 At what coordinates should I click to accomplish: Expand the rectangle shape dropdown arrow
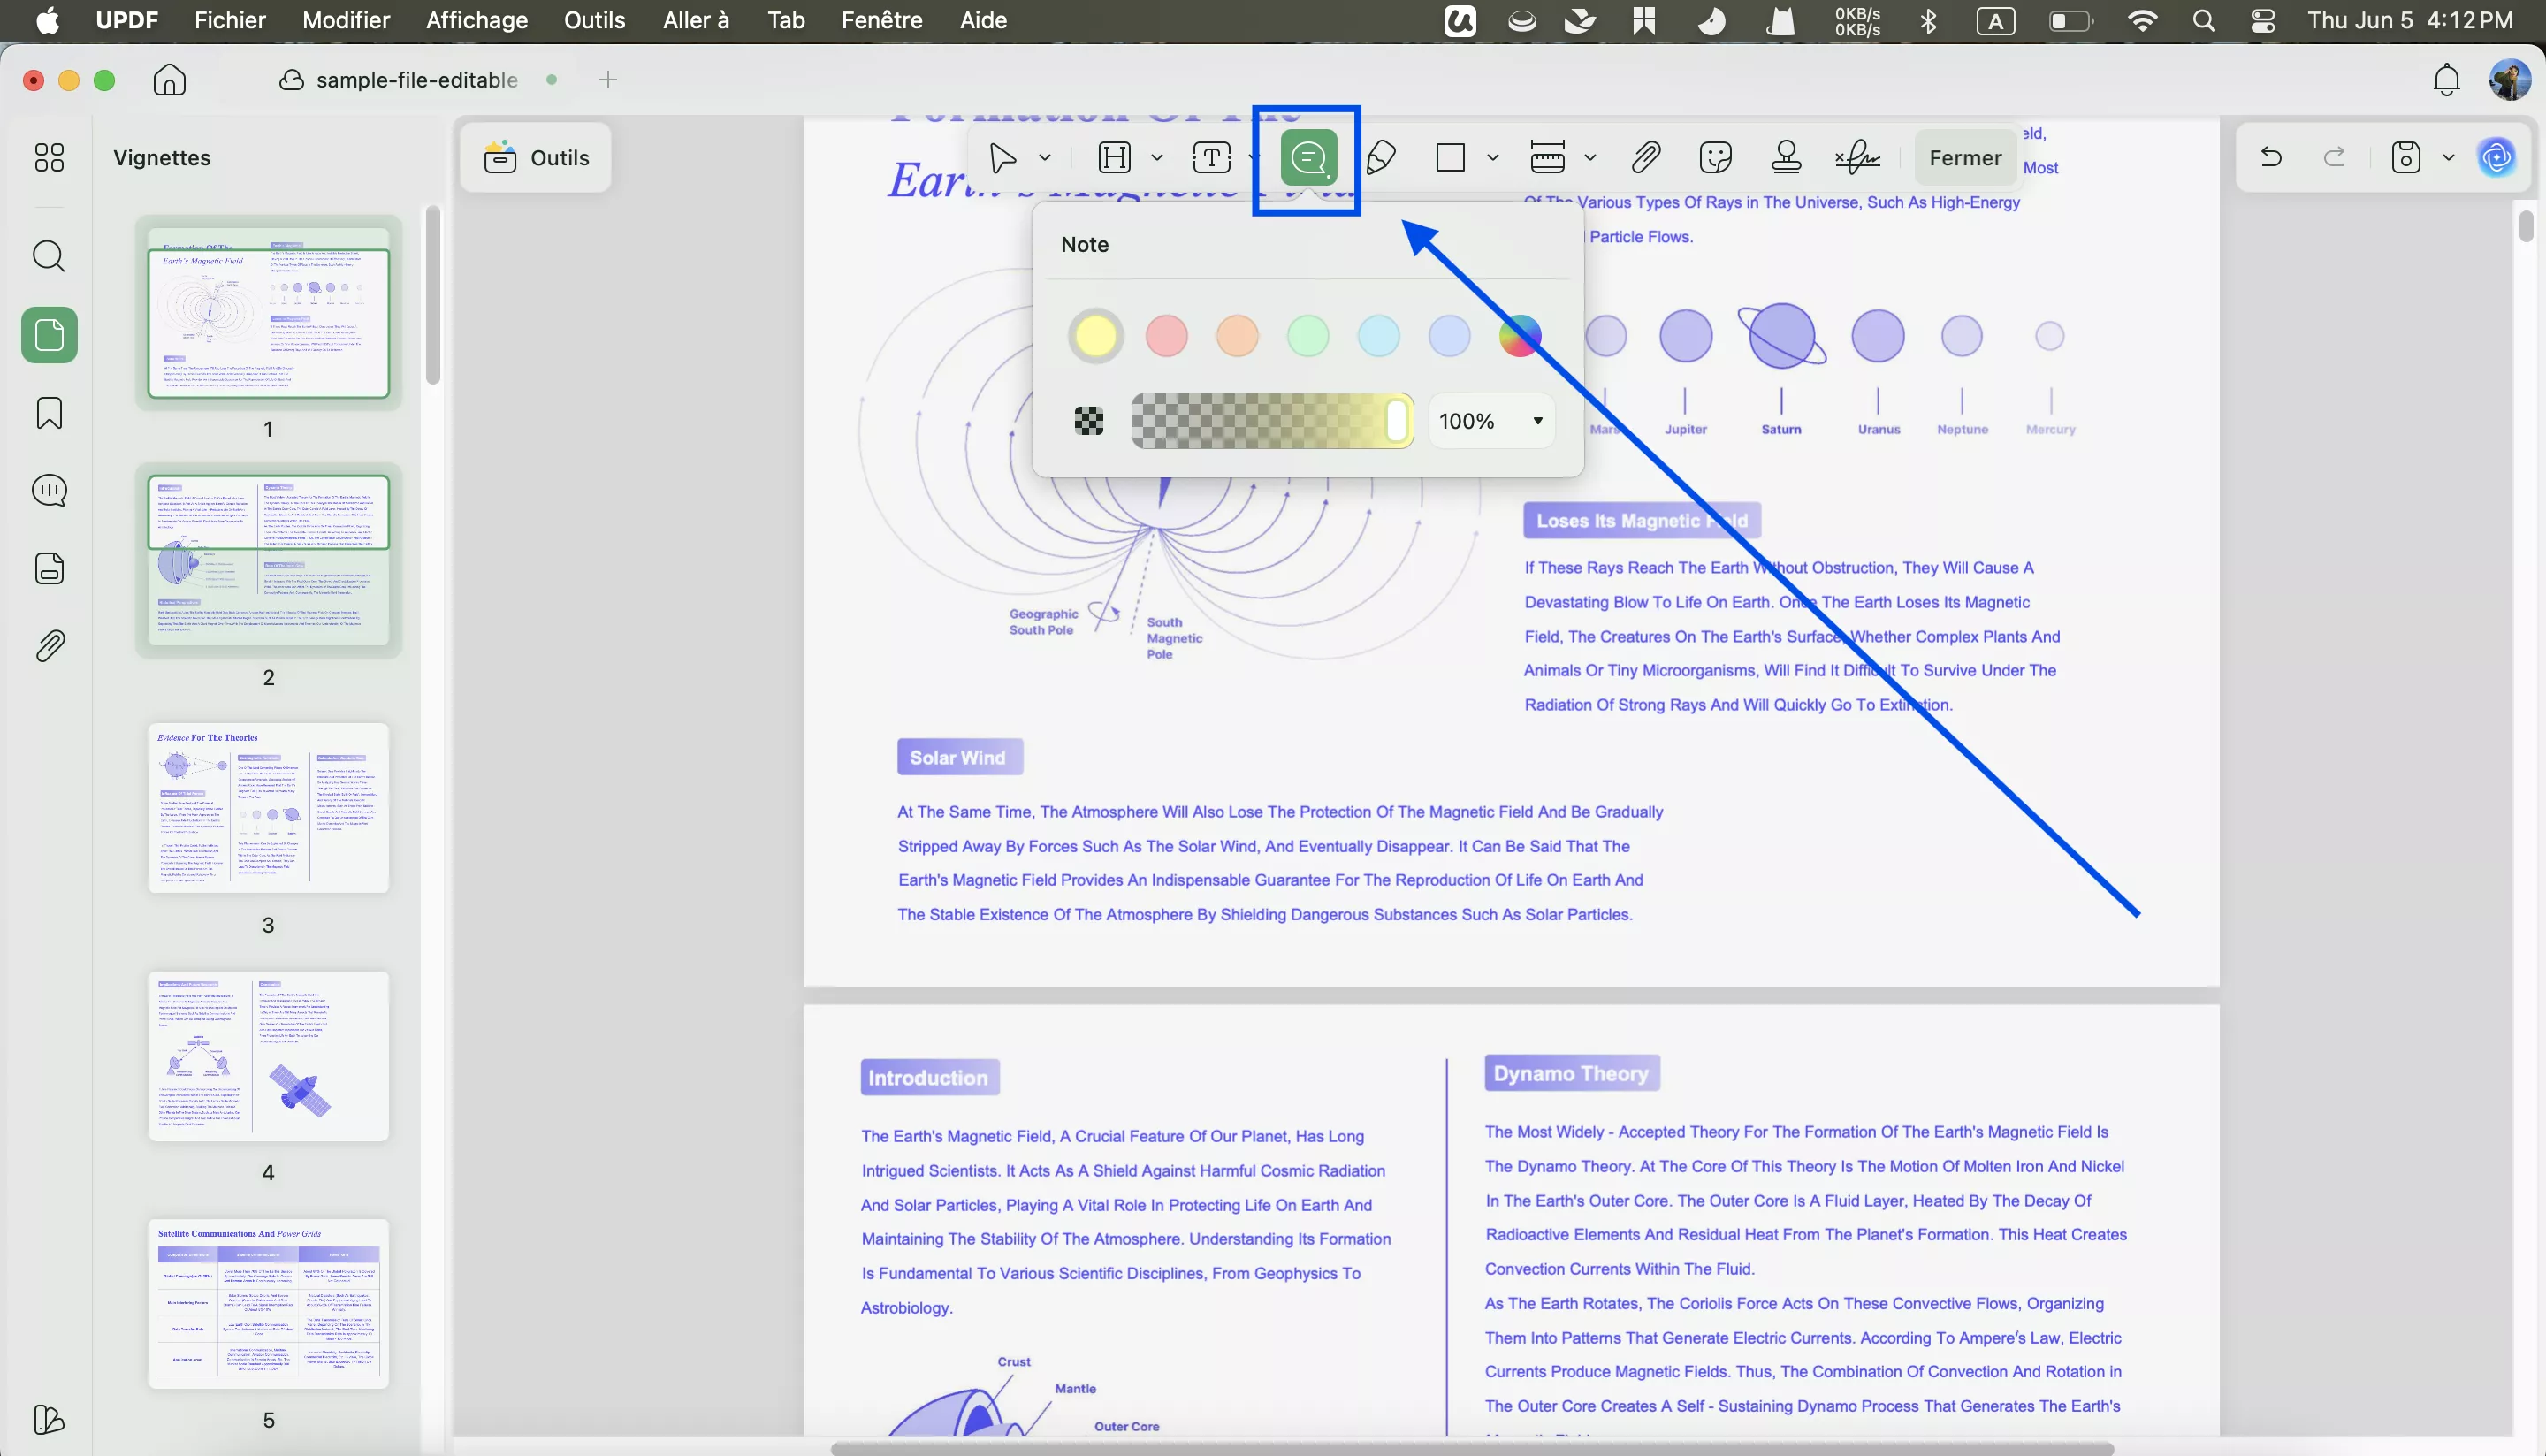1493,158
